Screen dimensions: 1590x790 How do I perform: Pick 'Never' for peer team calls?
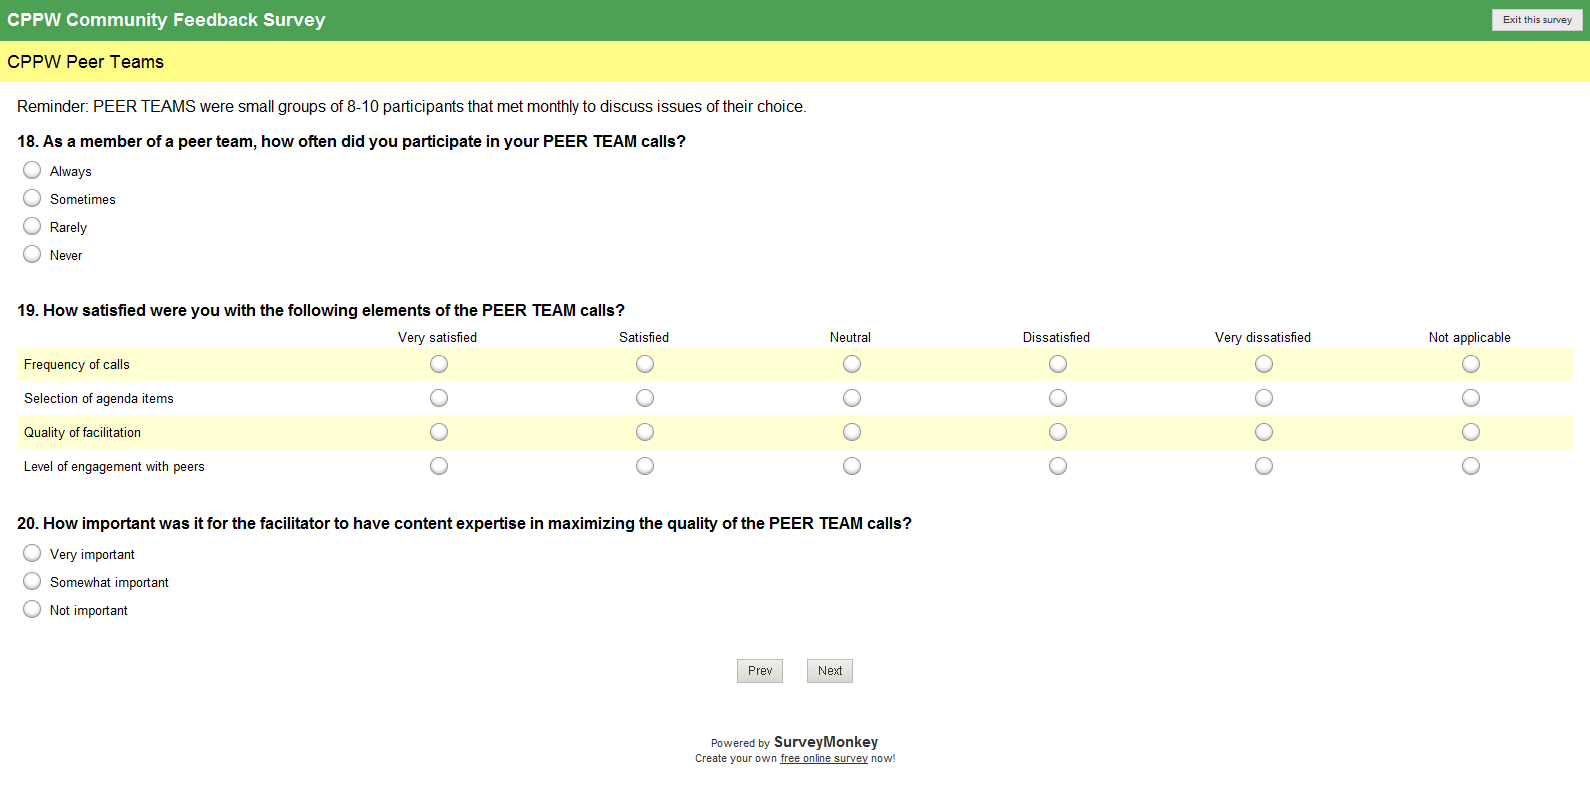pyautogui.click(x=32, y=254)
